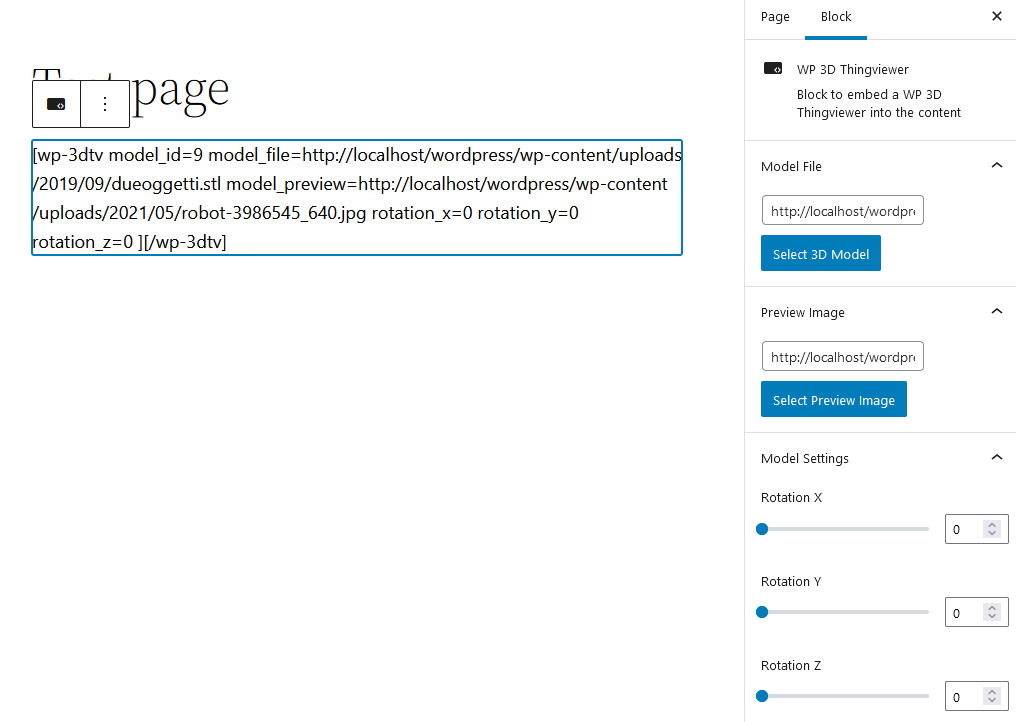Increase the Rotation X value with the up arrow

tap(992, 524)
